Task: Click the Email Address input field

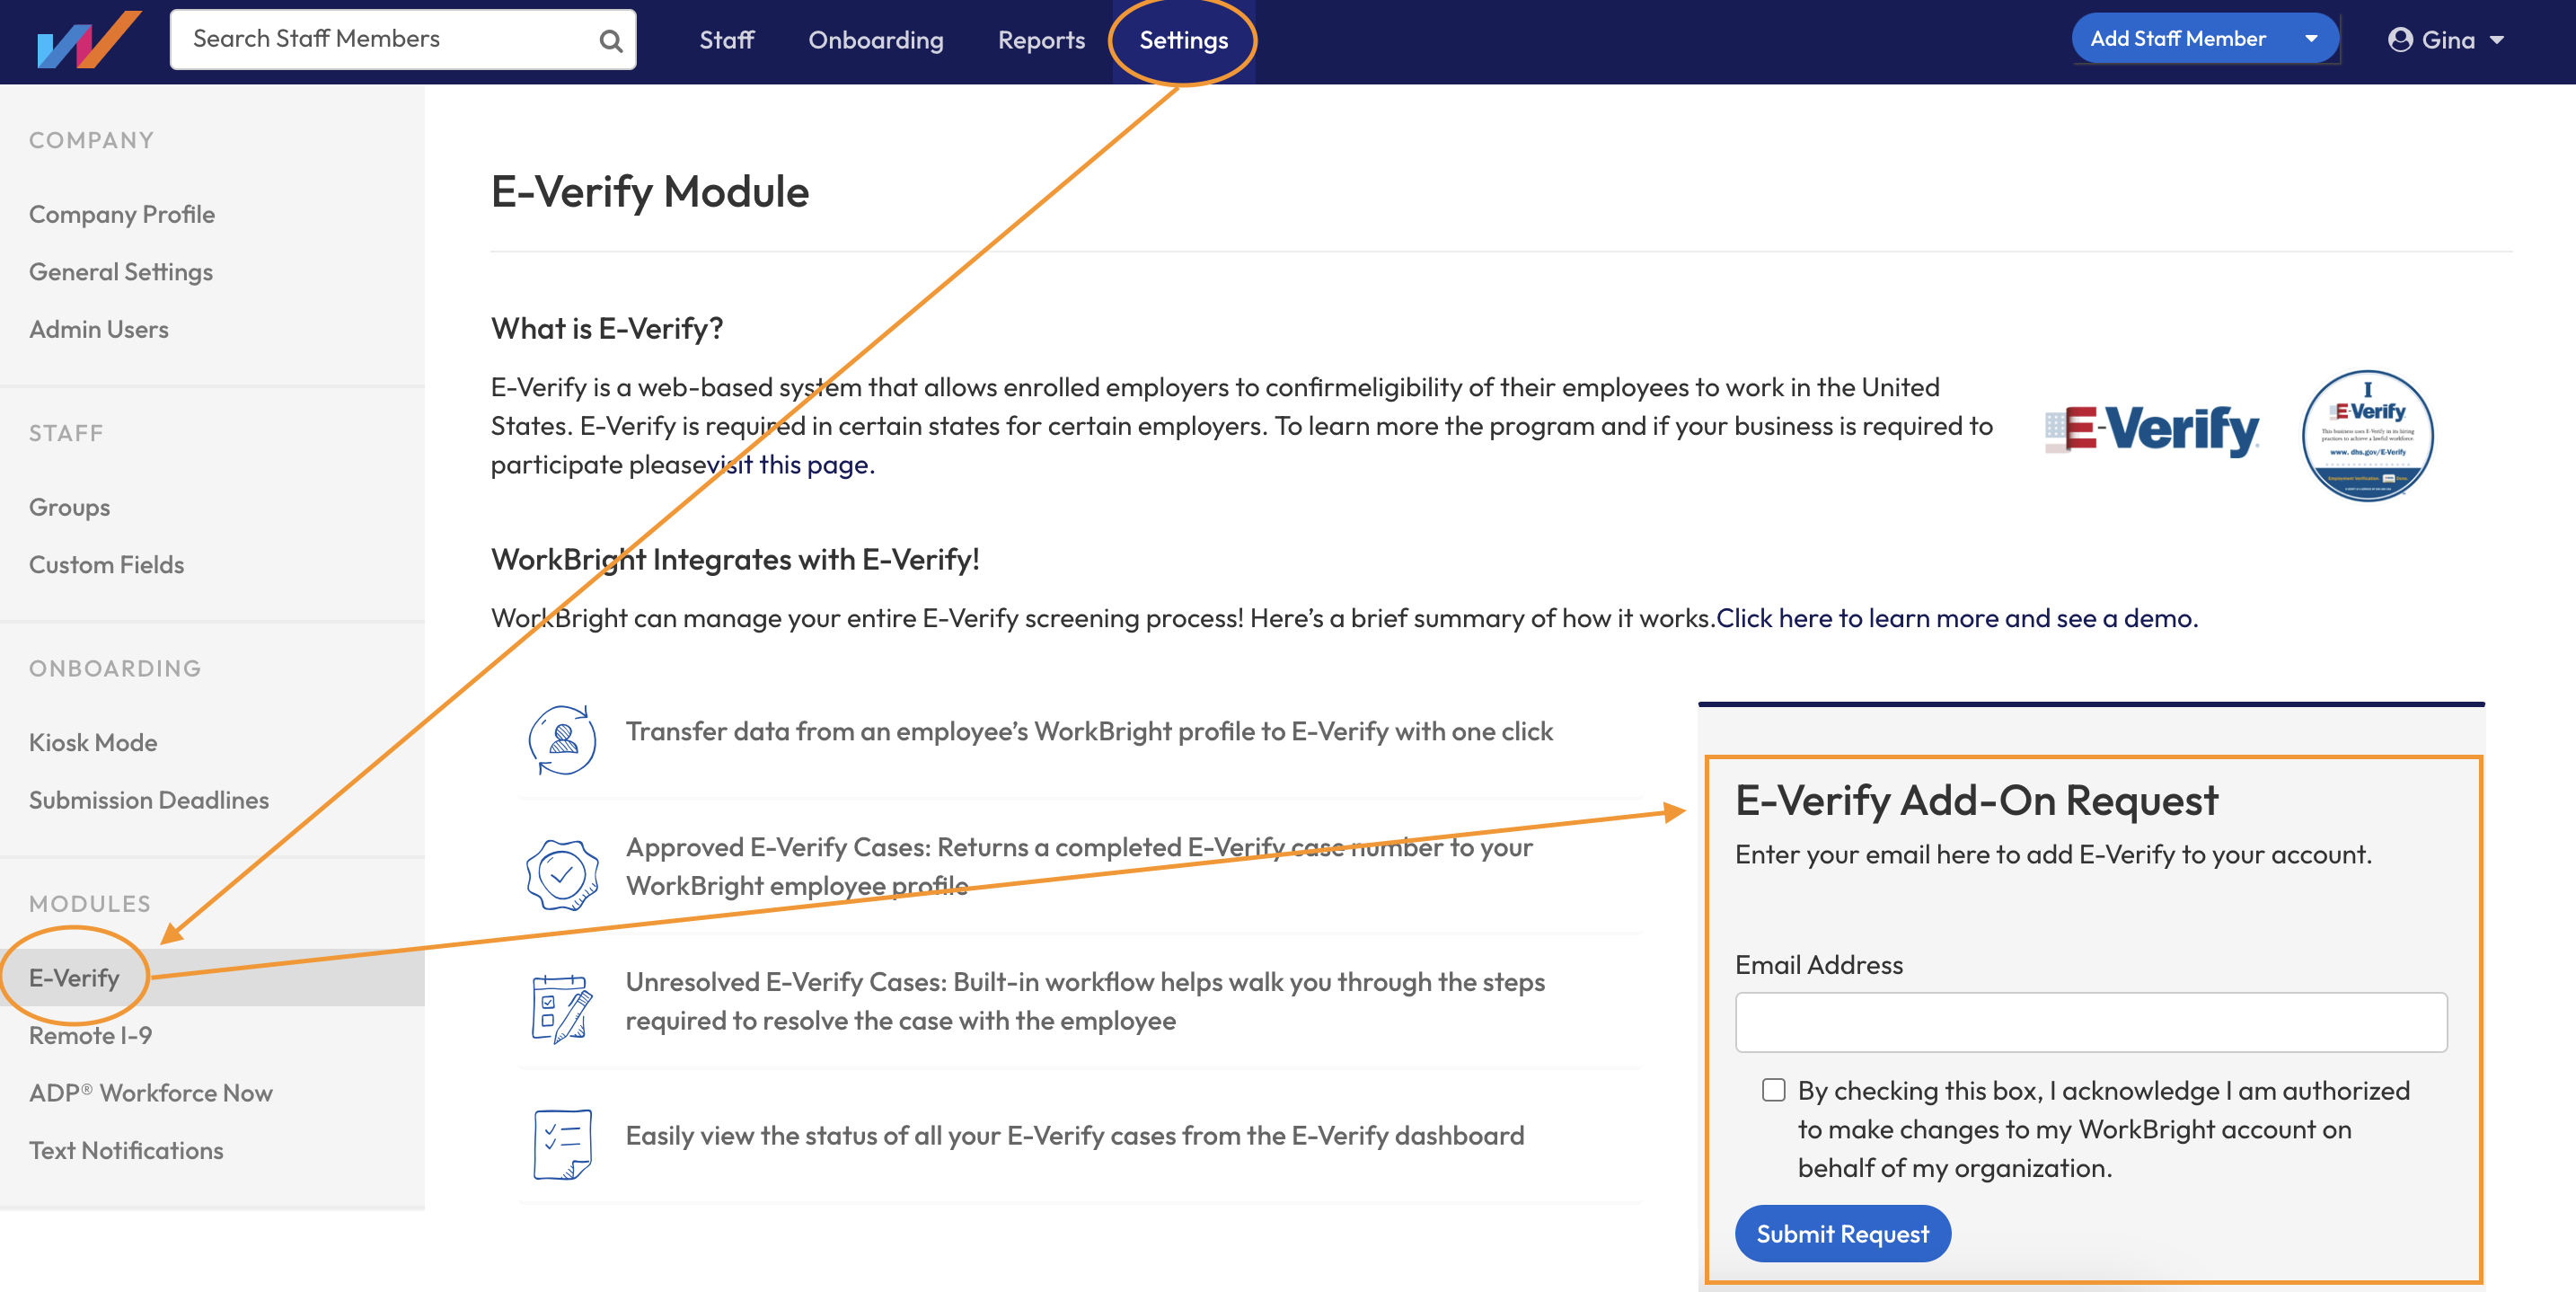Action: pos(2090,1022)
